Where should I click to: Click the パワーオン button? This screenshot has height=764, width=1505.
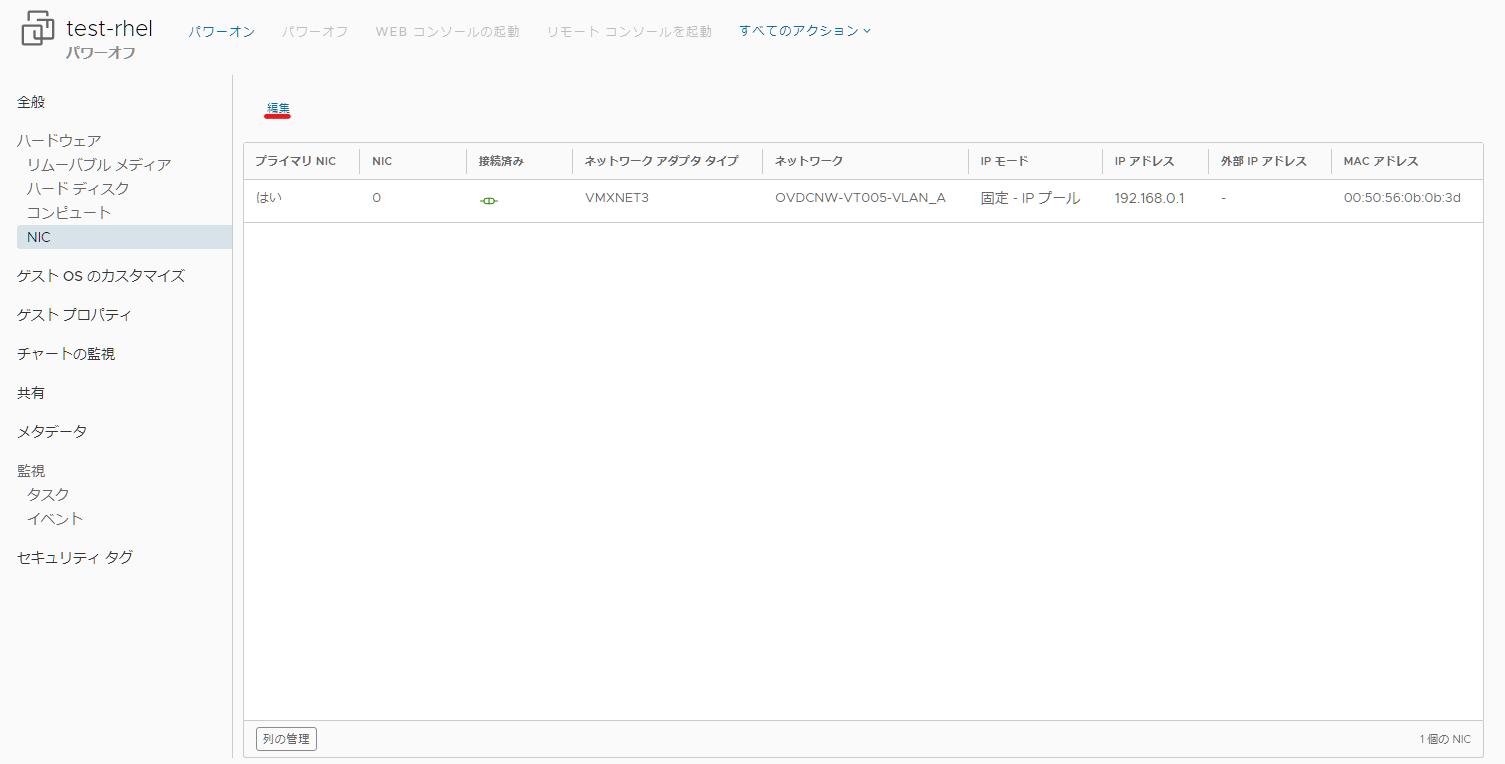click(x=222, y=32)
